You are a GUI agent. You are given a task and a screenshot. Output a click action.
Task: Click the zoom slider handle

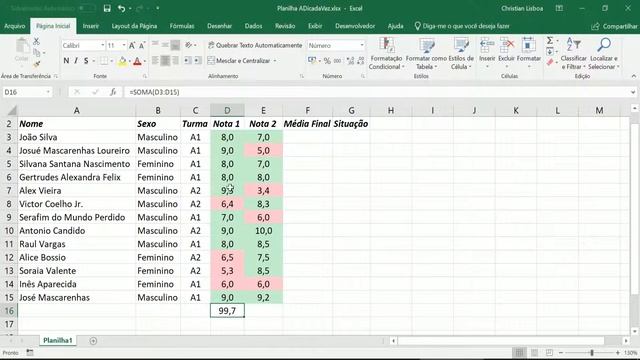[x=591, y=352]
